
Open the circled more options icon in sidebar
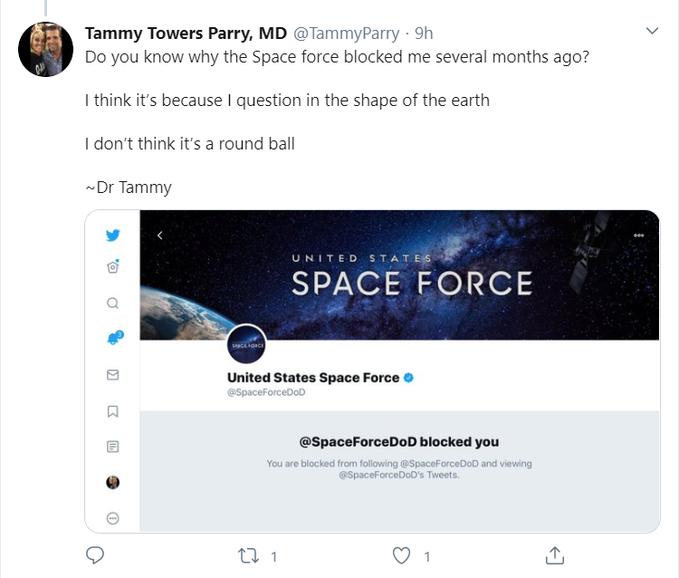click(x=113, y=518)
